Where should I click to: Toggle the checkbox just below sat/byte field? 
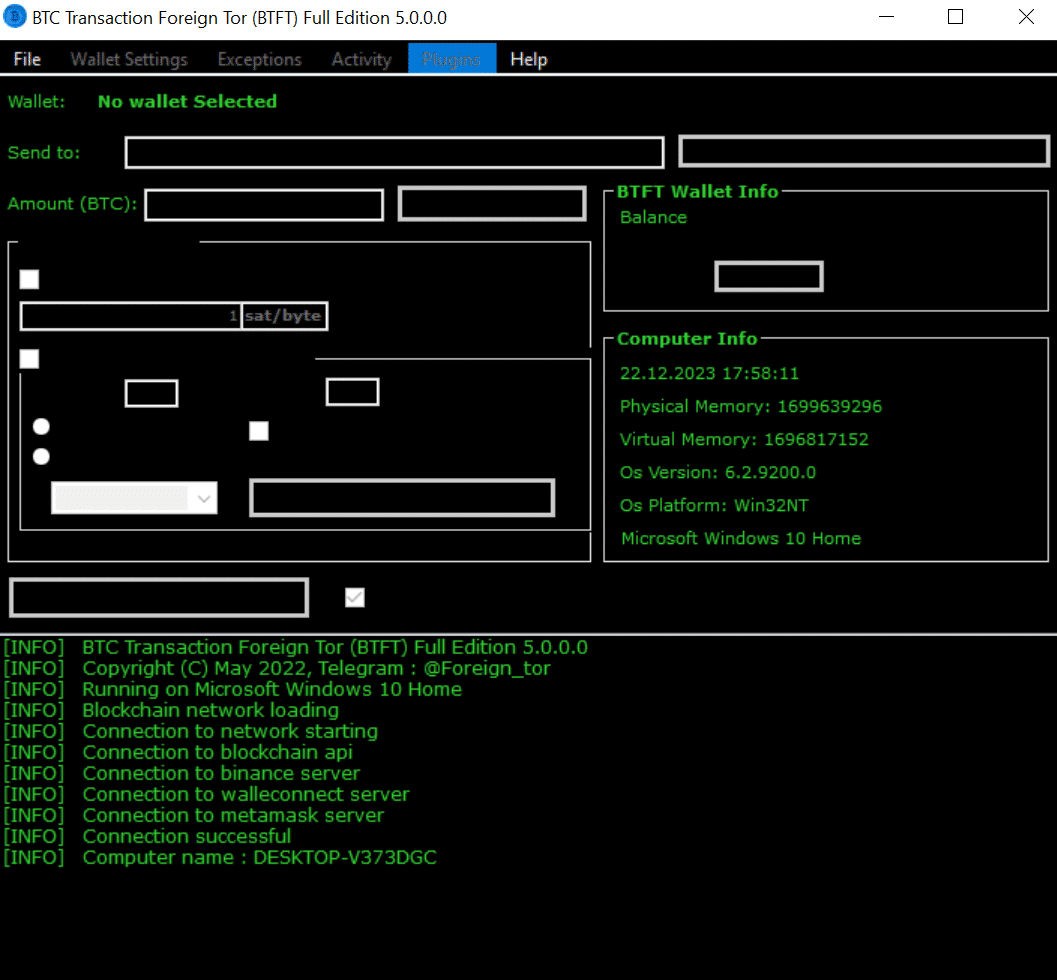coord(29,359)
